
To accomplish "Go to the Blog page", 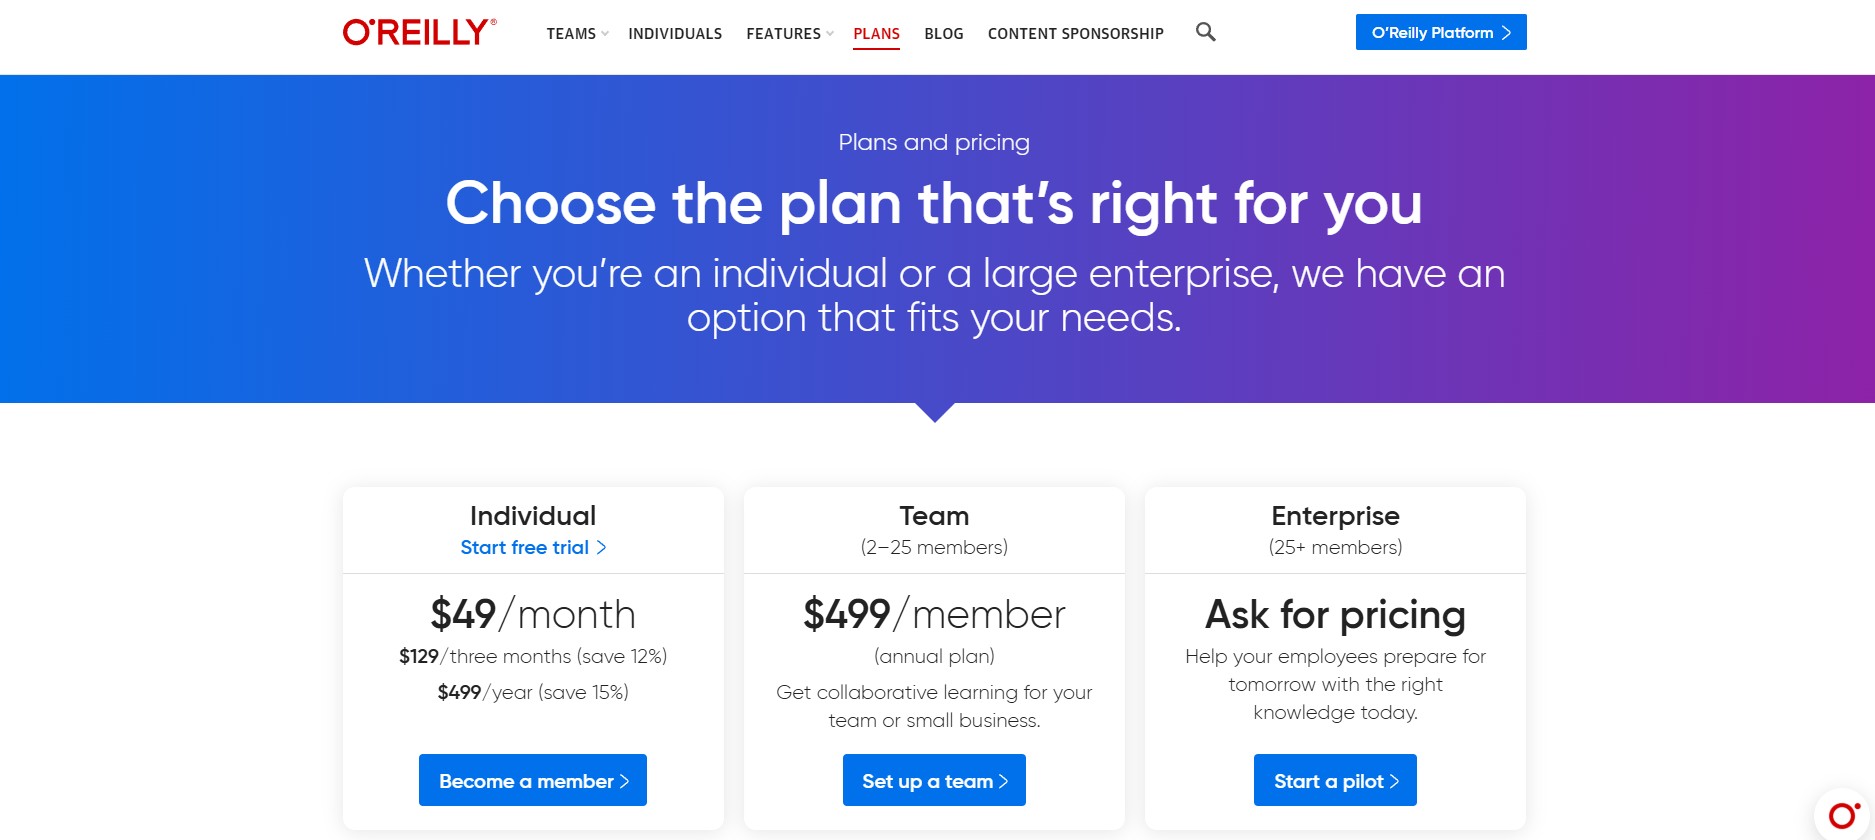I will click(x=943, y=34).
